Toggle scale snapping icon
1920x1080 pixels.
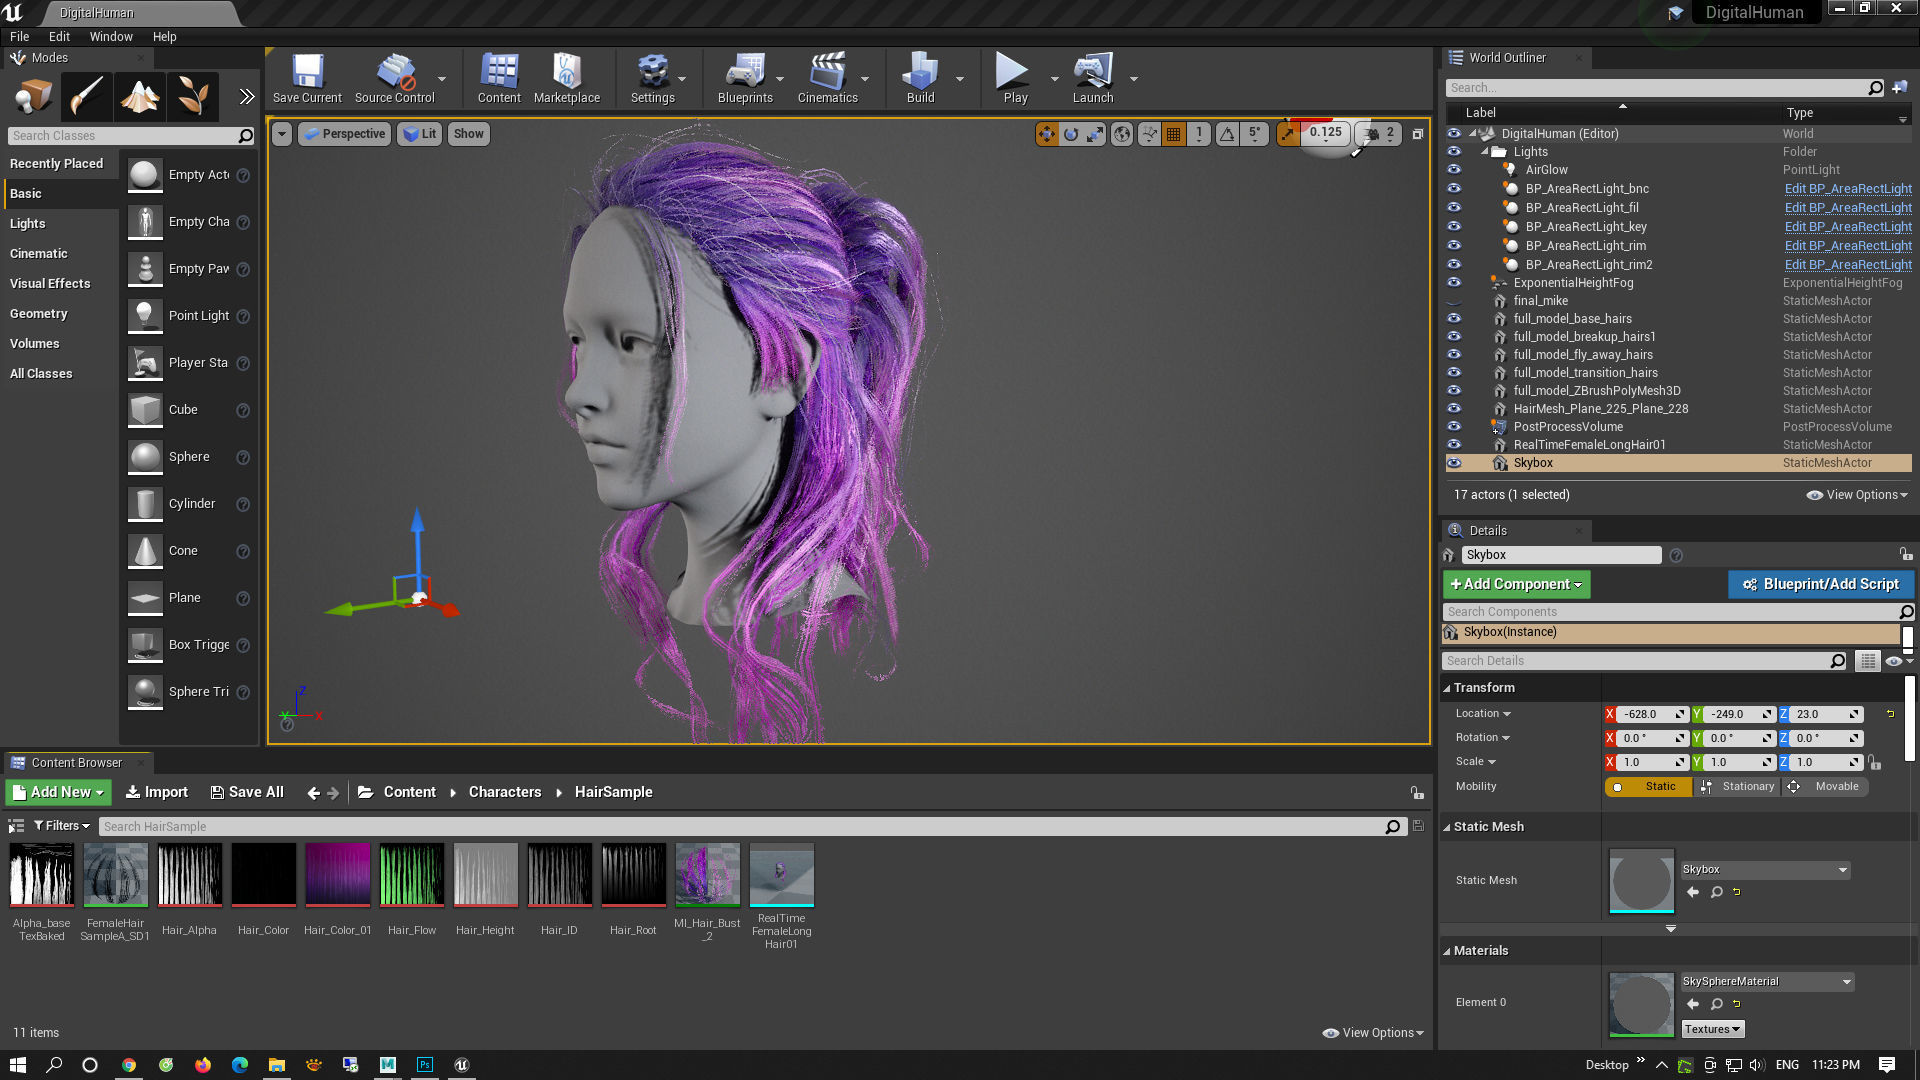[x=1288, y=134]
